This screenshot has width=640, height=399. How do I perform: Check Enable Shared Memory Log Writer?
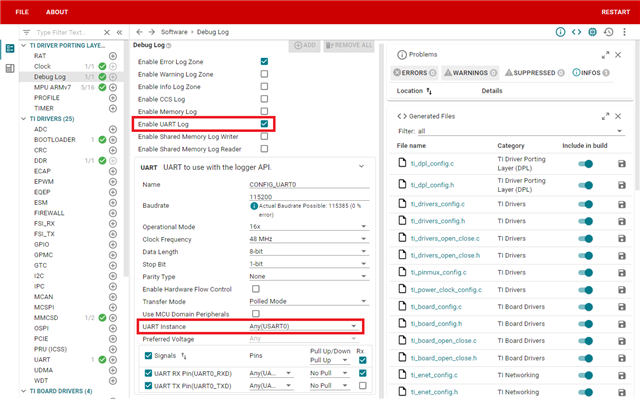[264, 136]
